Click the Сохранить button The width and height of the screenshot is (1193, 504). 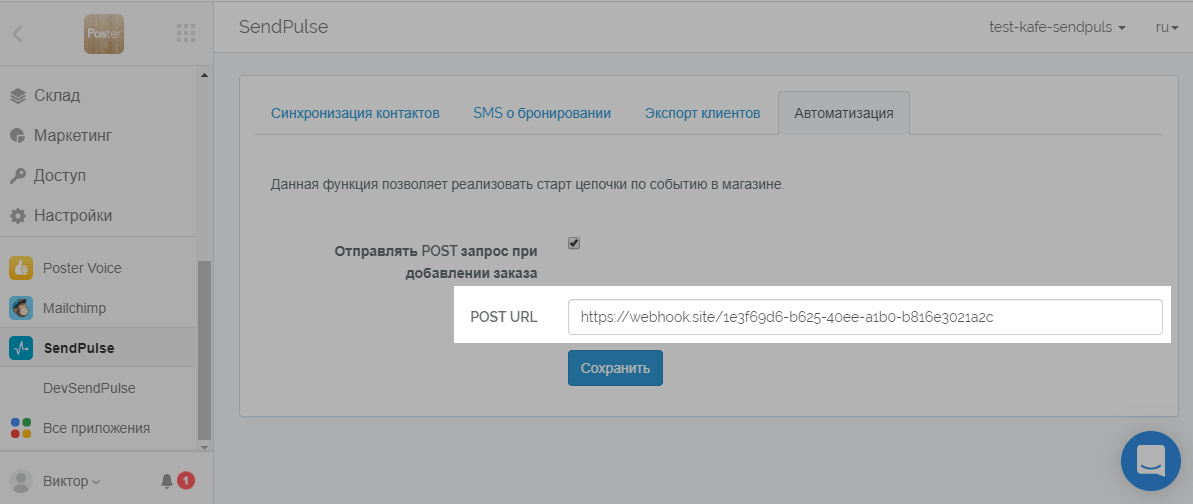[616, 368]
